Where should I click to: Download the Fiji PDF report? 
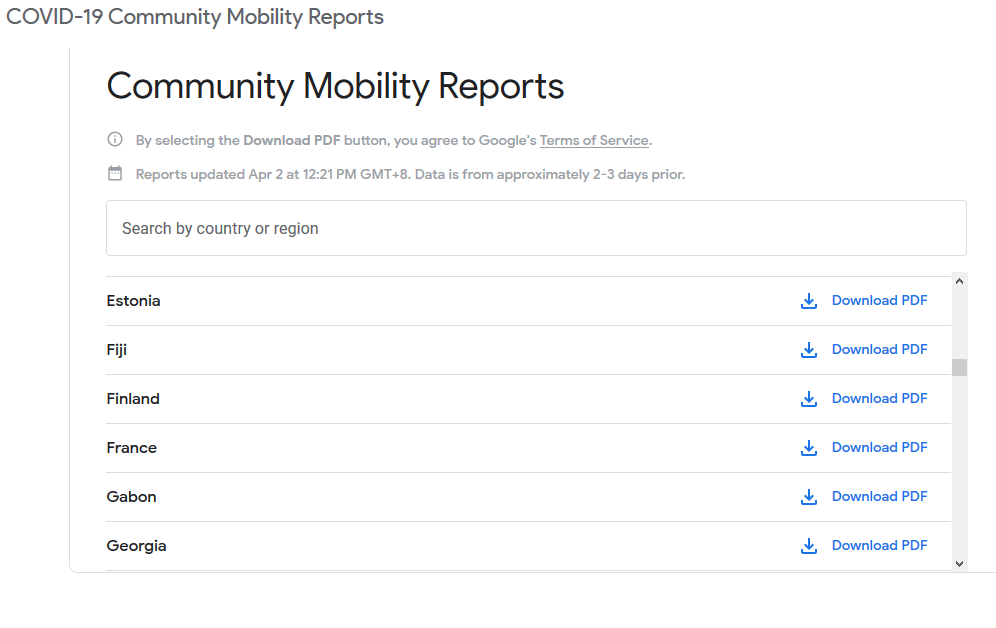pos(879,350)
